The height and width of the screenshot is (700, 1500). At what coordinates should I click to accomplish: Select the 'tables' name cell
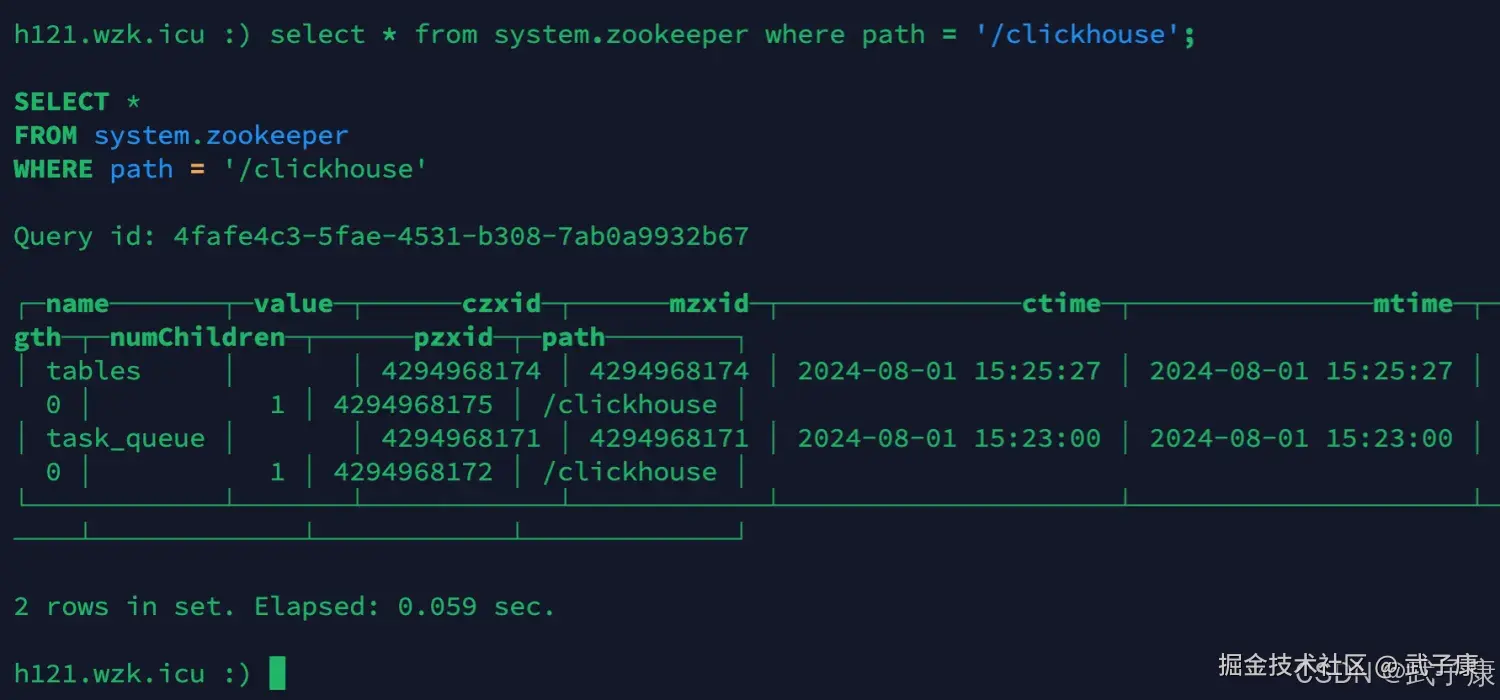pos(93,371)
